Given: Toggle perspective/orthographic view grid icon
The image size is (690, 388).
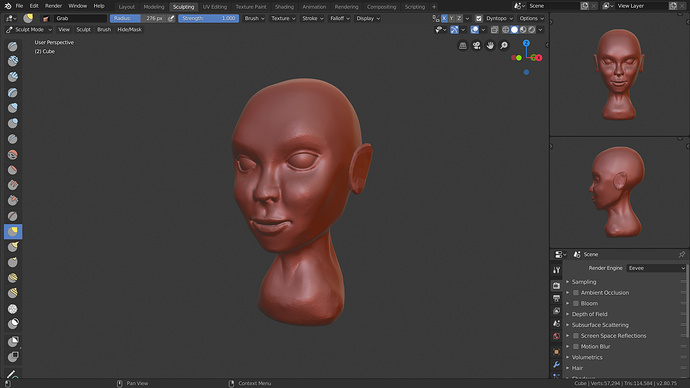Looking at the screenshot, I should pos(463,45).
